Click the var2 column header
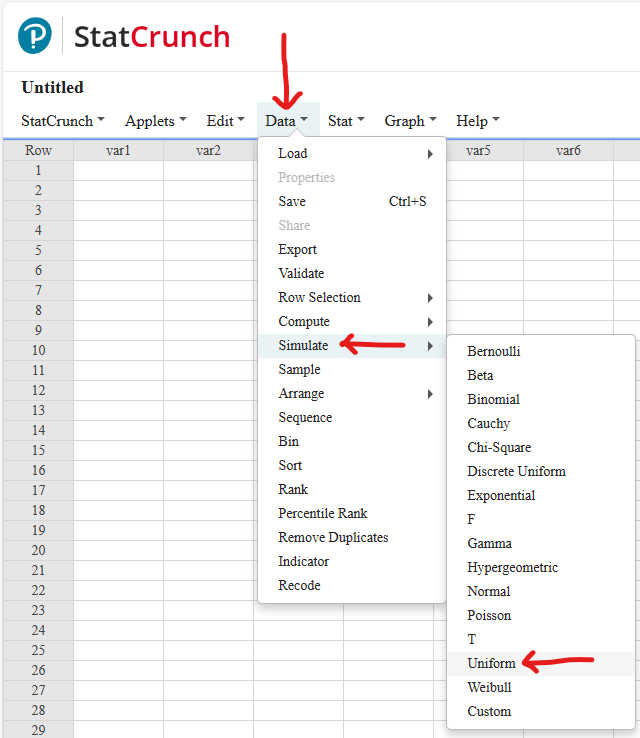Screen dimensions: 640x738 [x=208, y=151]
